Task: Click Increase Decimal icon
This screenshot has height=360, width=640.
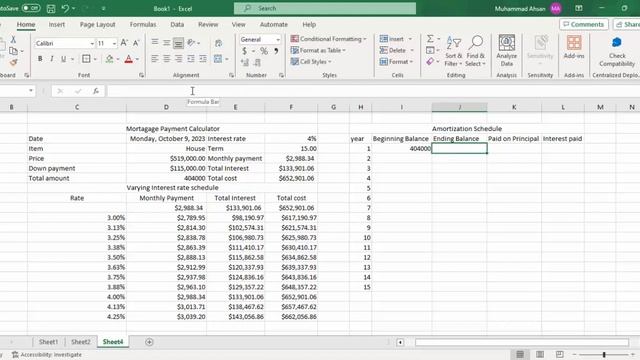Action: 244,62
